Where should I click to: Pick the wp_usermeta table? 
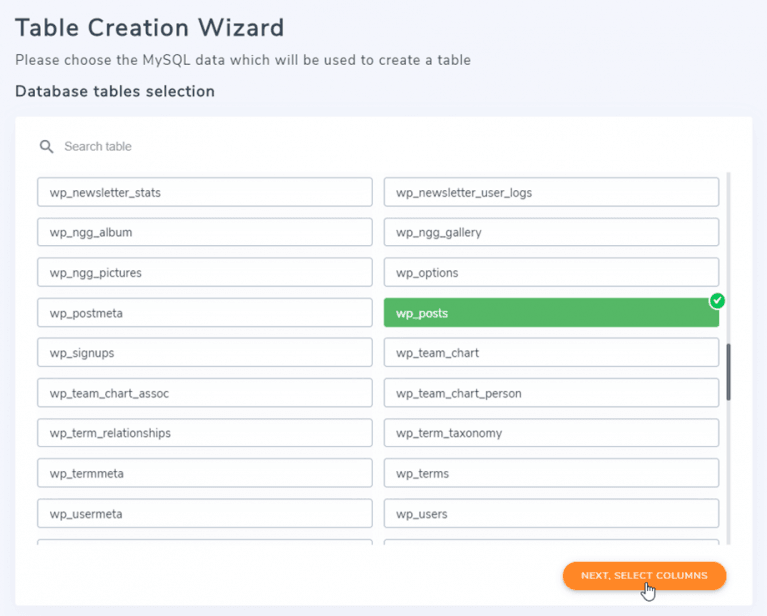(x=204, y=514)
